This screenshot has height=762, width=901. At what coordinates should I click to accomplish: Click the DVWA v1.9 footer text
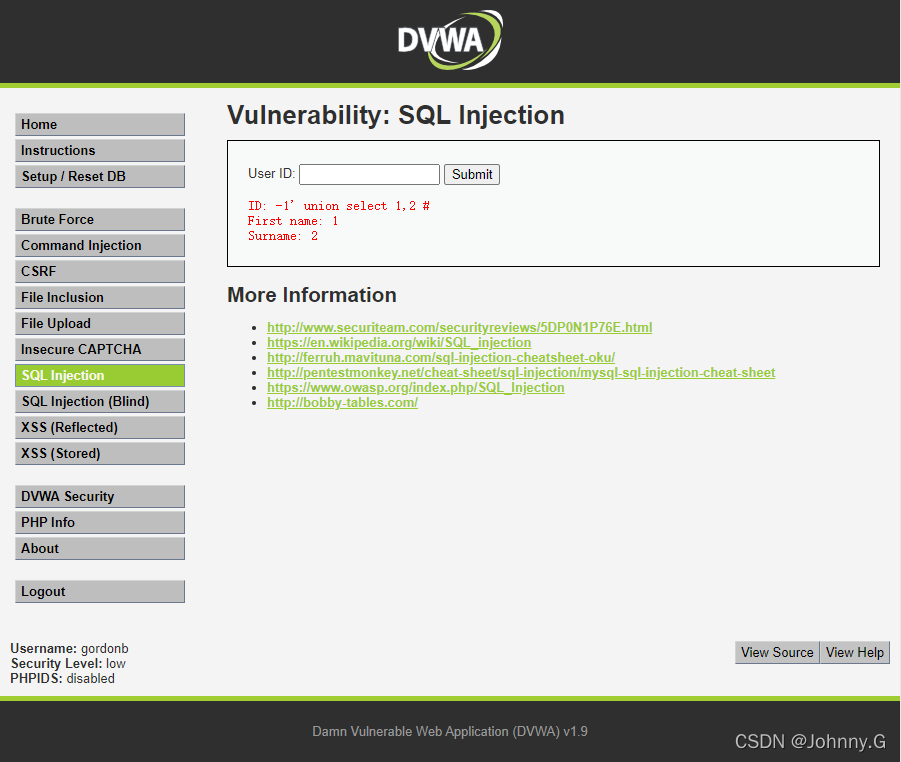click(x=450, y=732)
